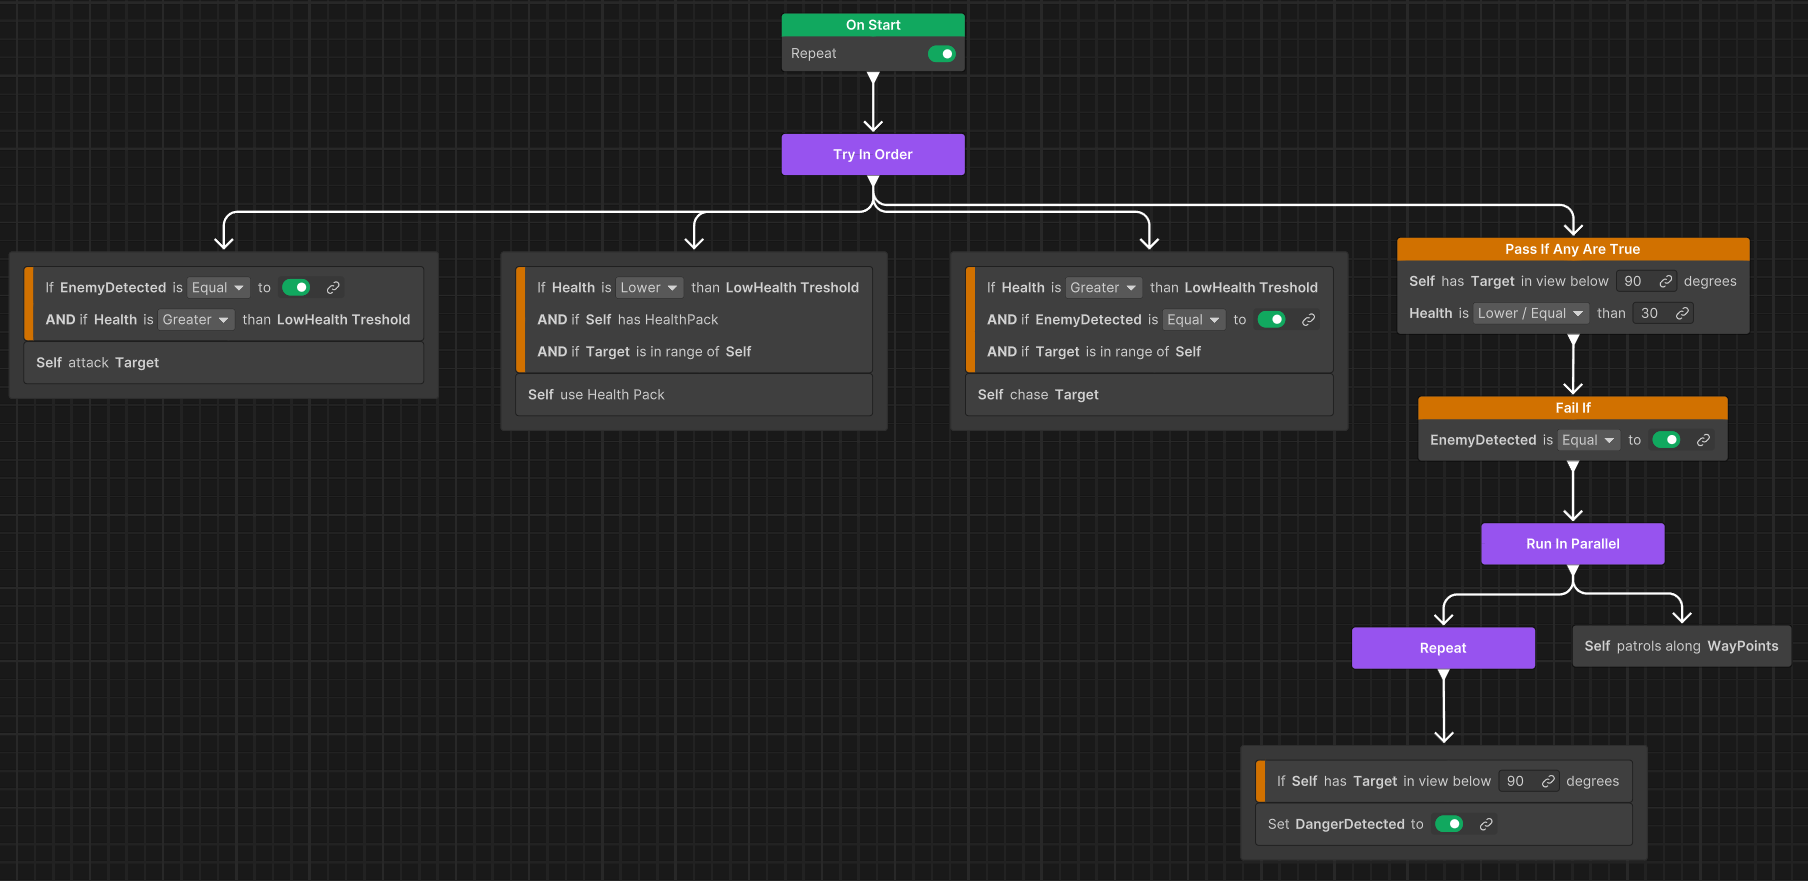
Task: Select the Fail If node header
Action: click(1573, 408)
